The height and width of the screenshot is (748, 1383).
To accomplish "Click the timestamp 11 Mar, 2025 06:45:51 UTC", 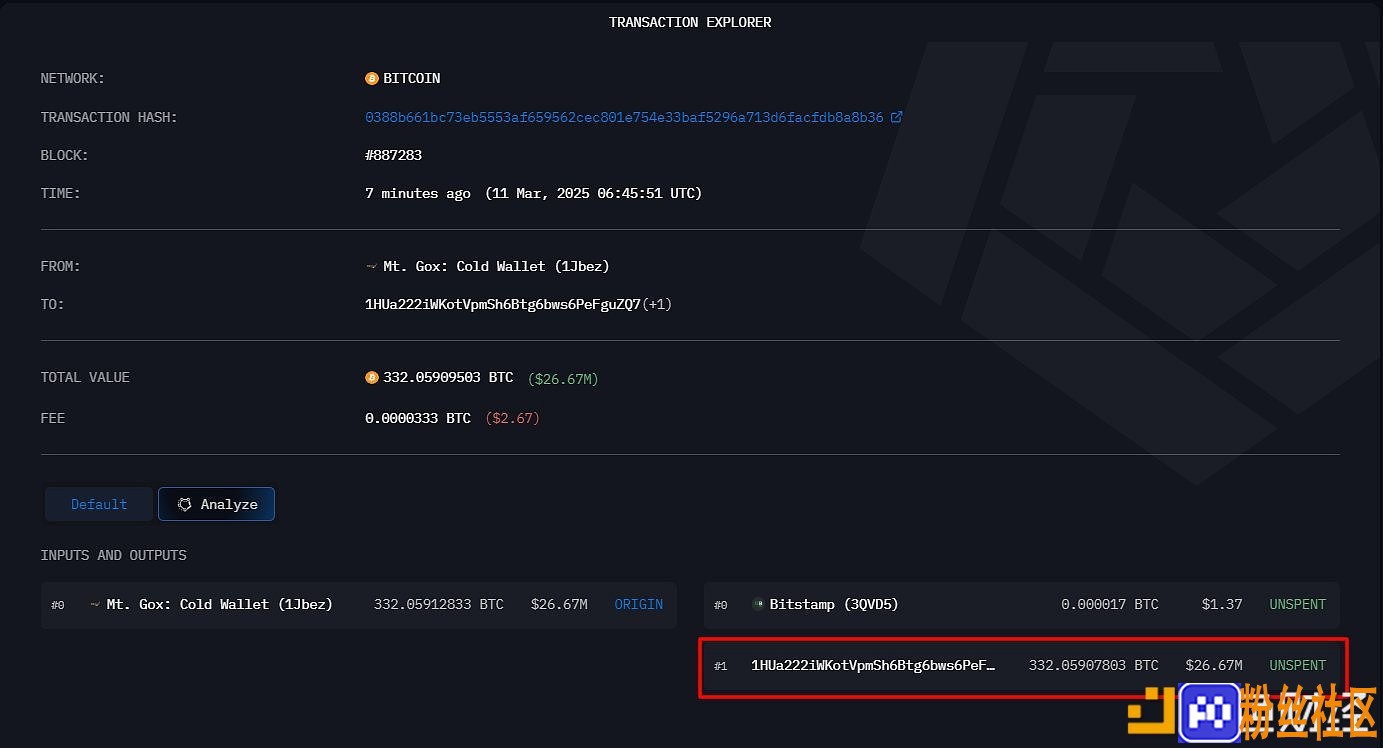I will point(594,193).
